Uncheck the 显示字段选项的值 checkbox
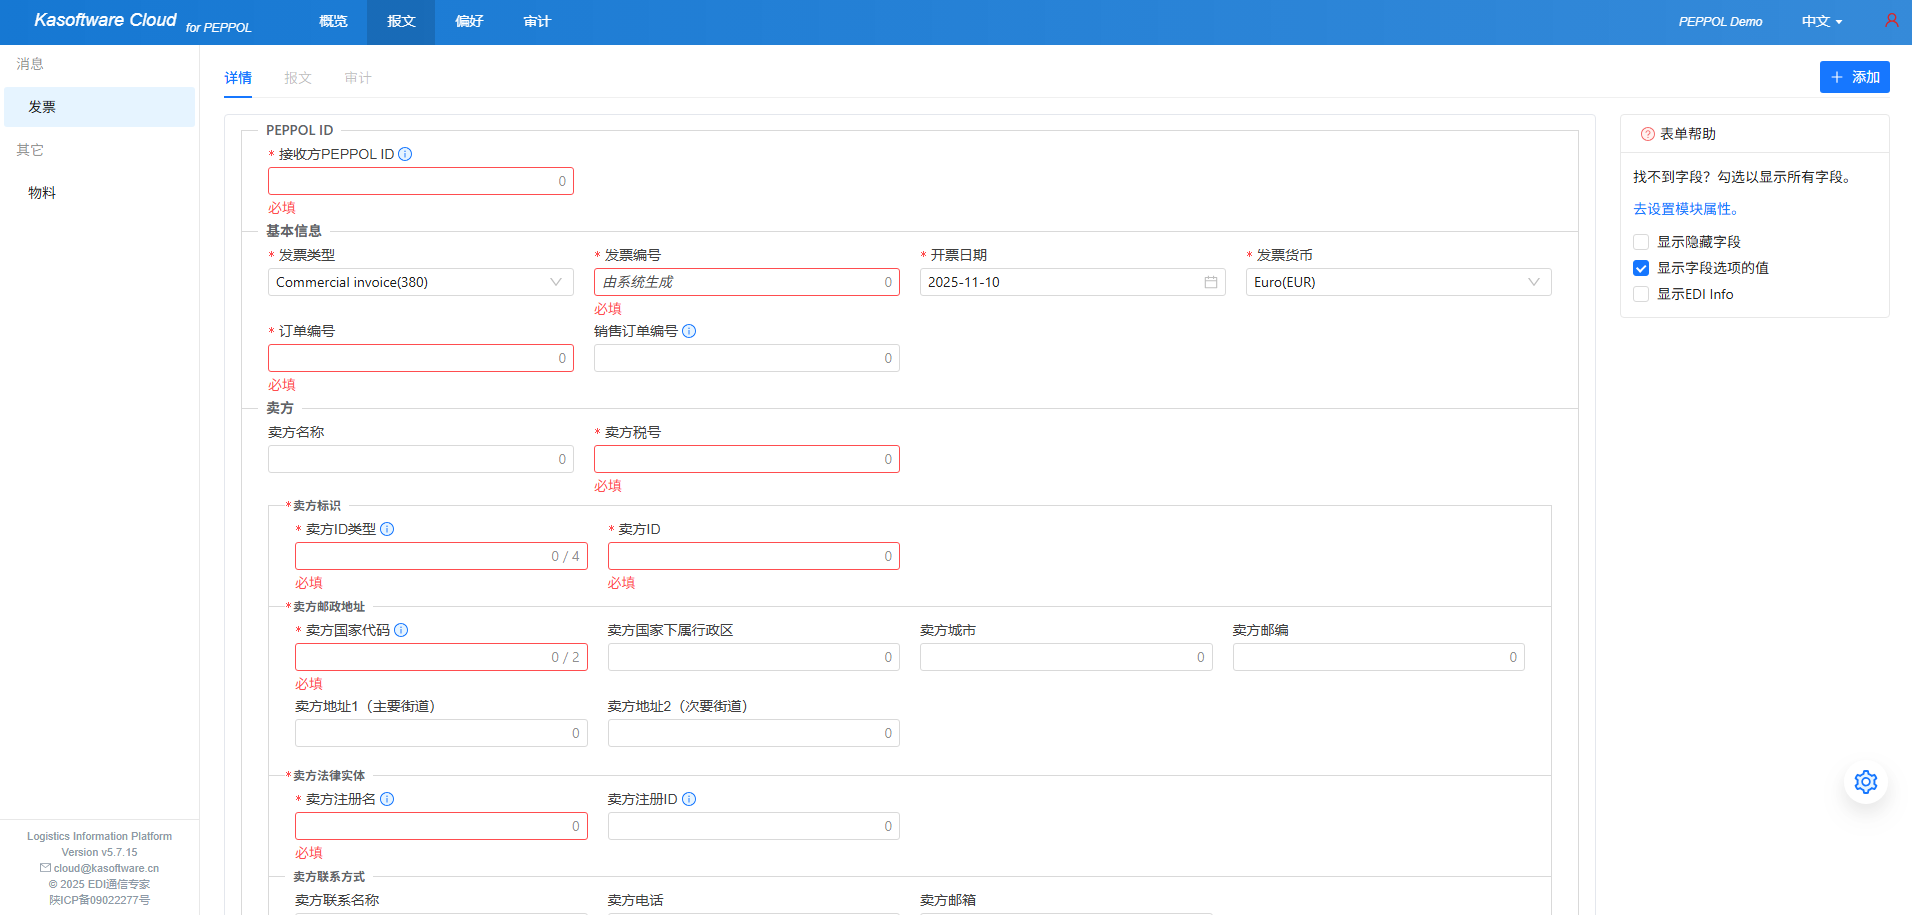 (x=1641, y=268)
